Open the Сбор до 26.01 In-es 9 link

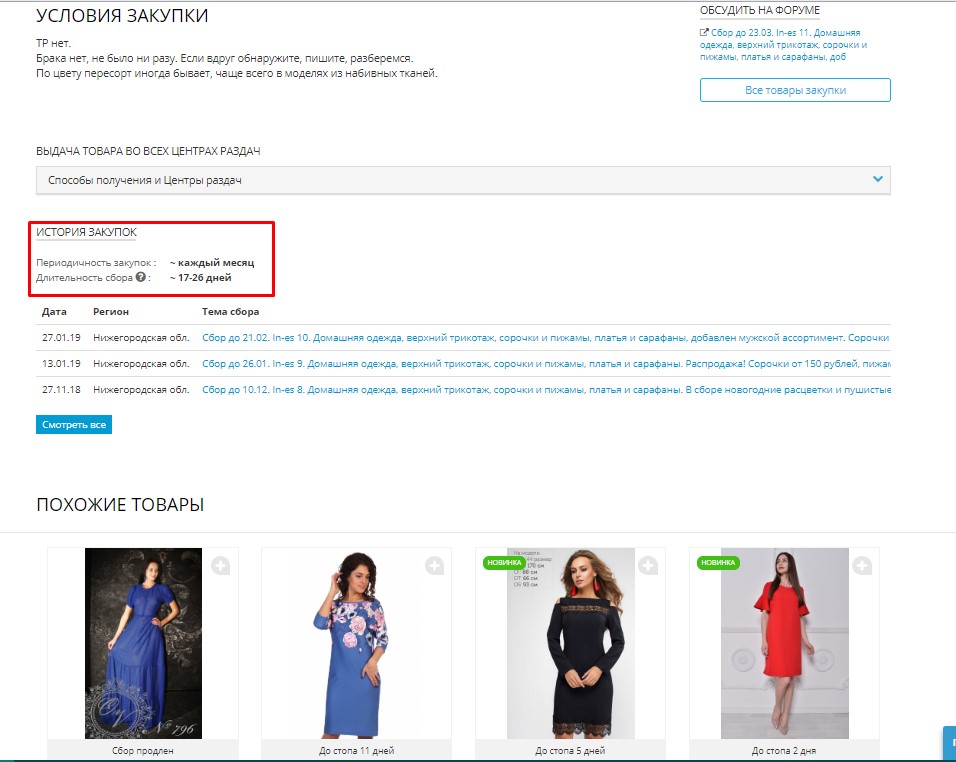coord(546,364)
